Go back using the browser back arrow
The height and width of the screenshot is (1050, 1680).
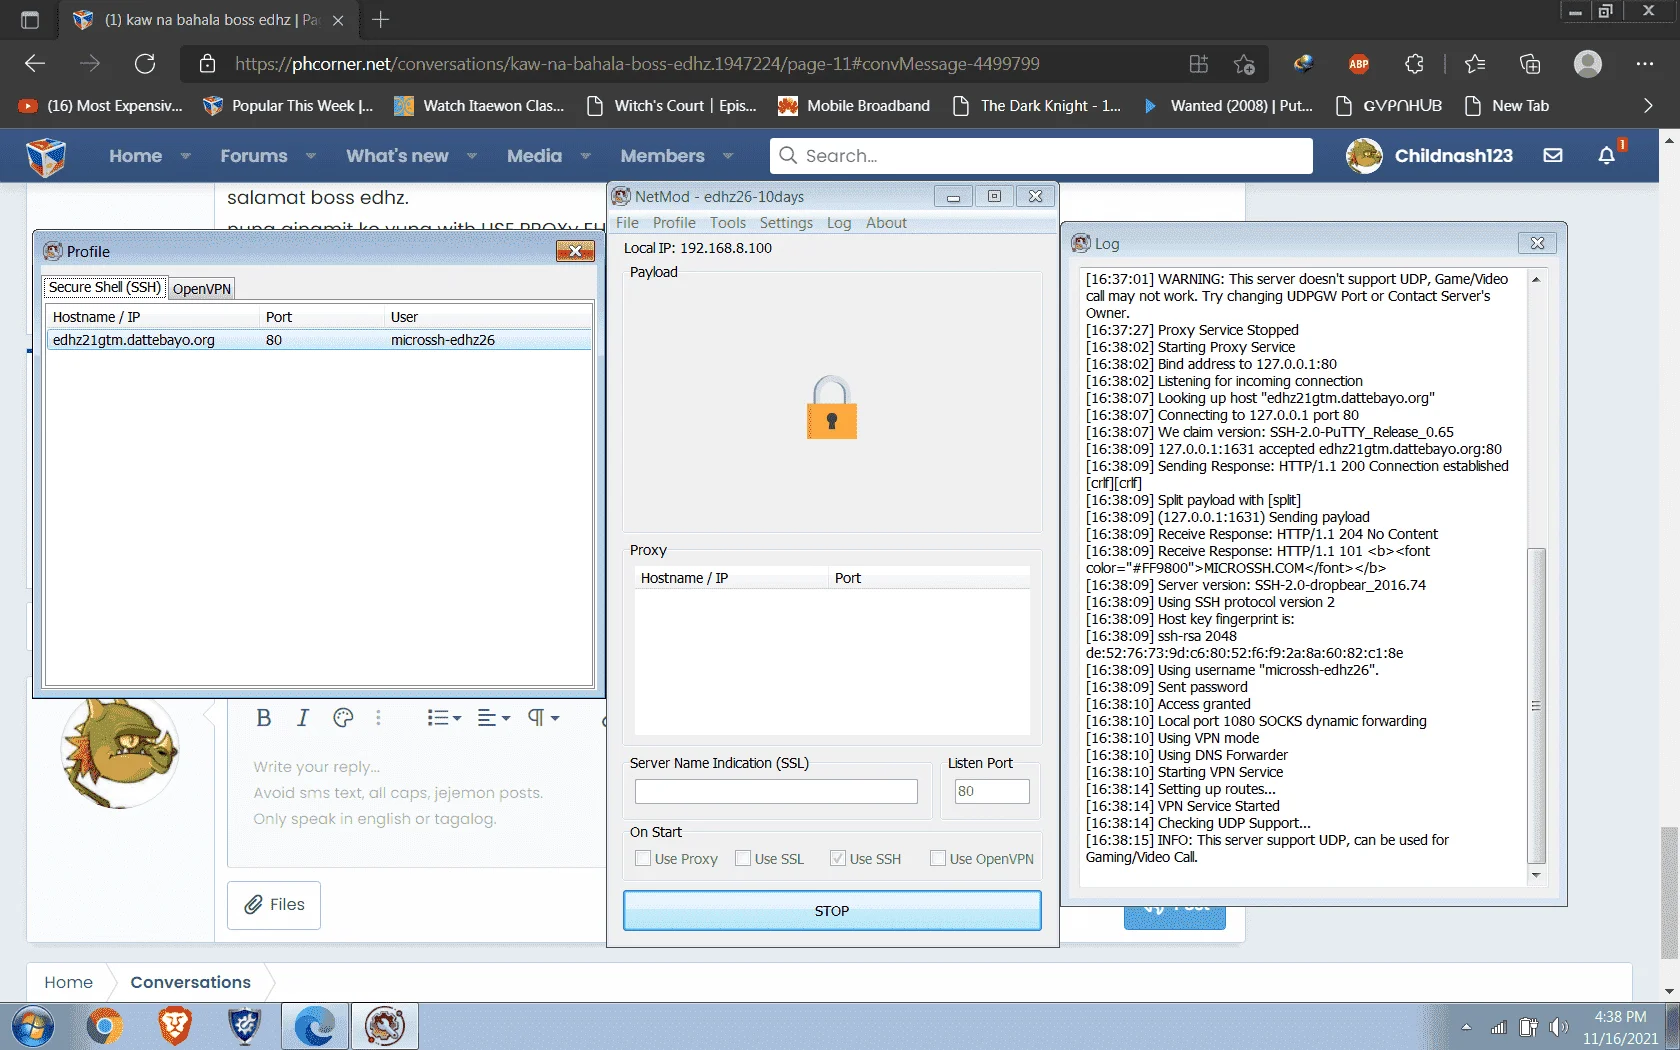[35, 64]
